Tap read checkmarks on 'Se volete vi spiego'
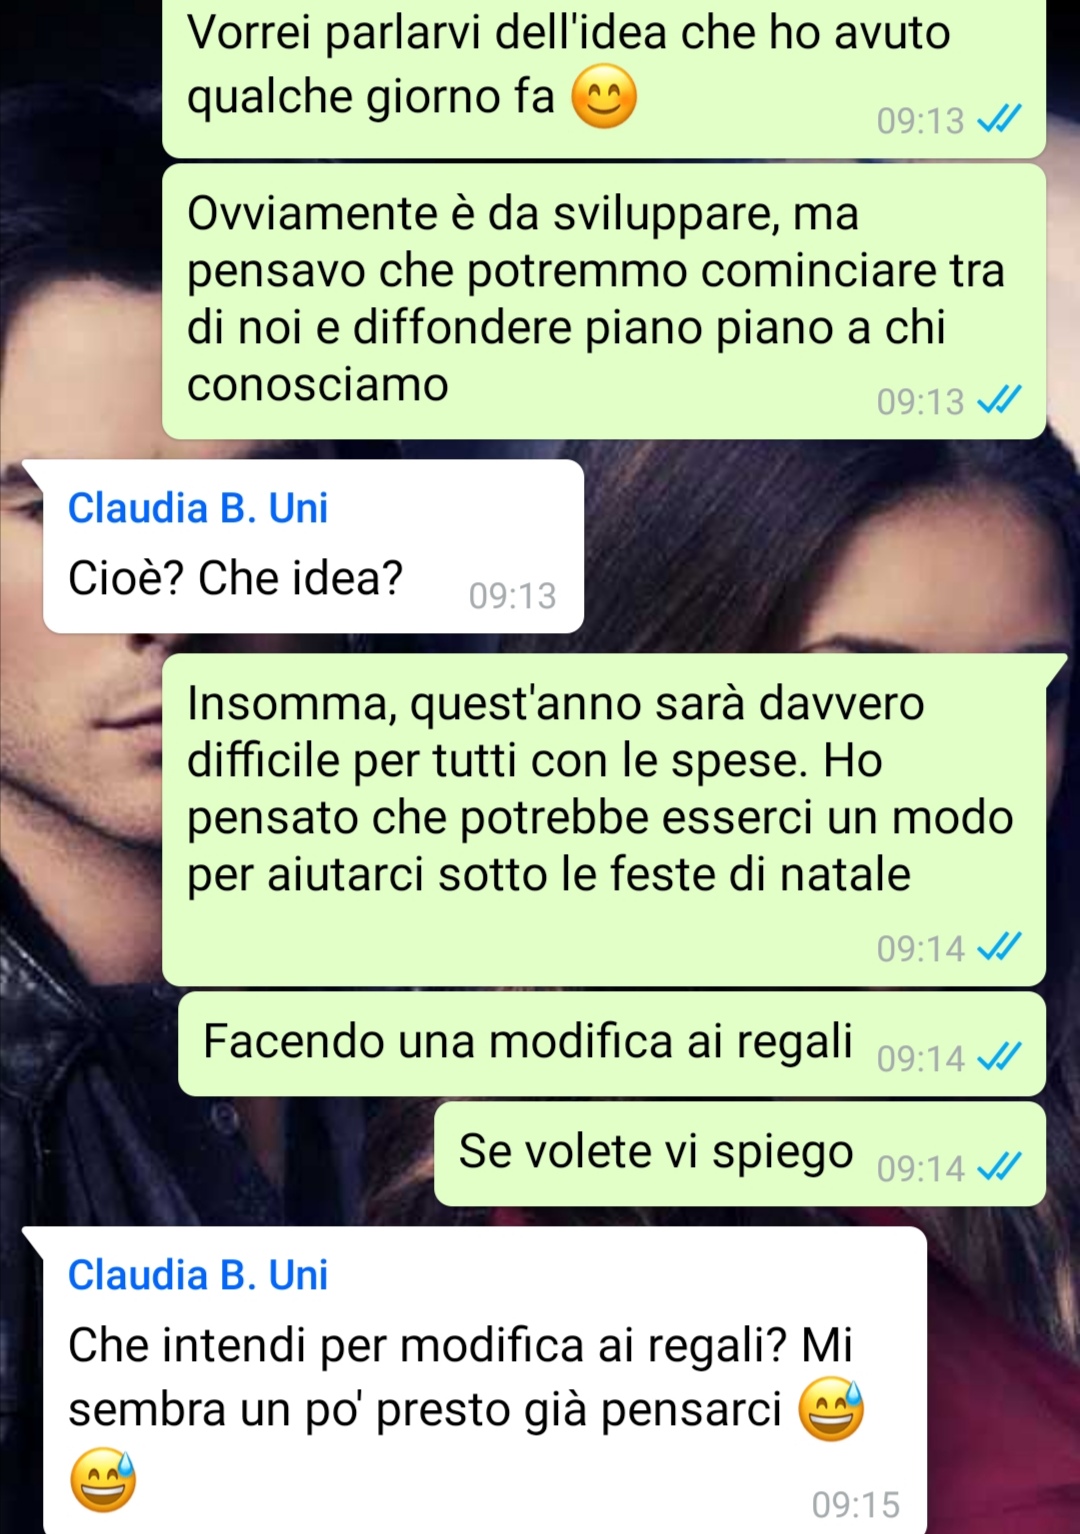Screen dimensions: 1080x1534 click(999, 1167)
